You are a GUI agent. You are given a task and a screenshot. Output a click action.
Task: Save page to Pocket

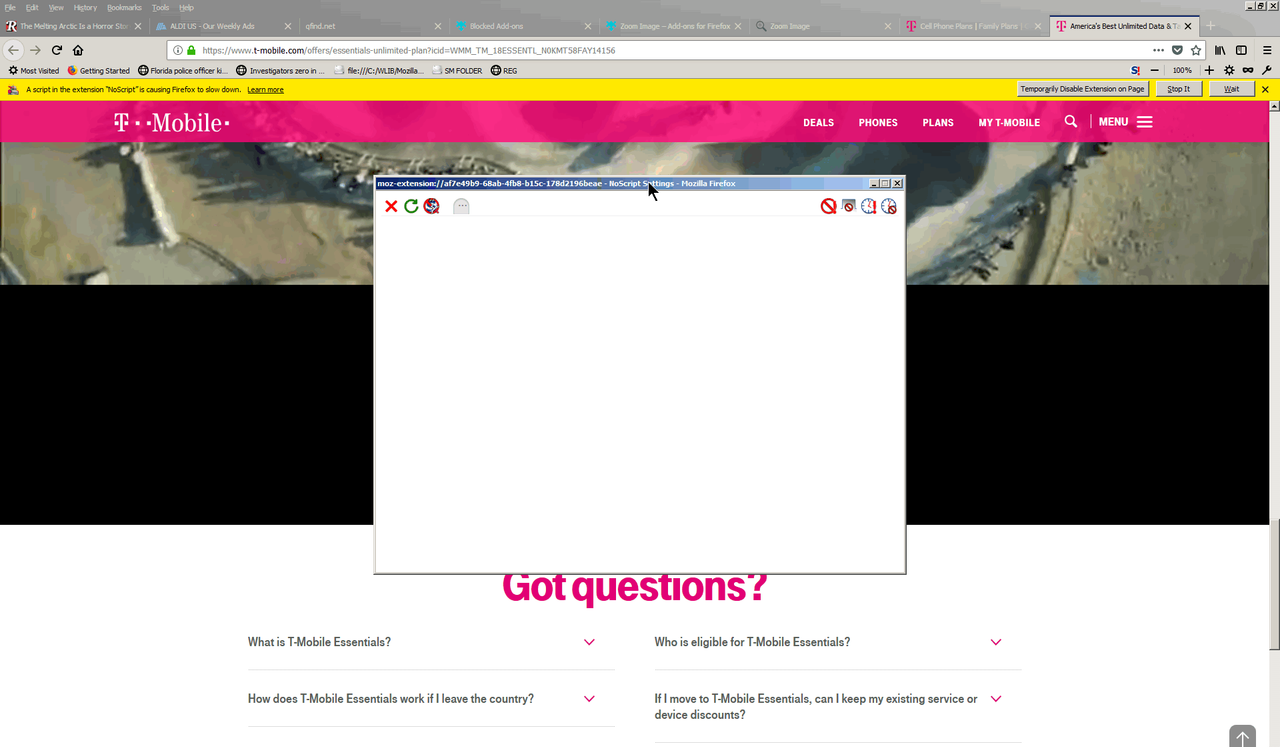(x=1177, y=50)
